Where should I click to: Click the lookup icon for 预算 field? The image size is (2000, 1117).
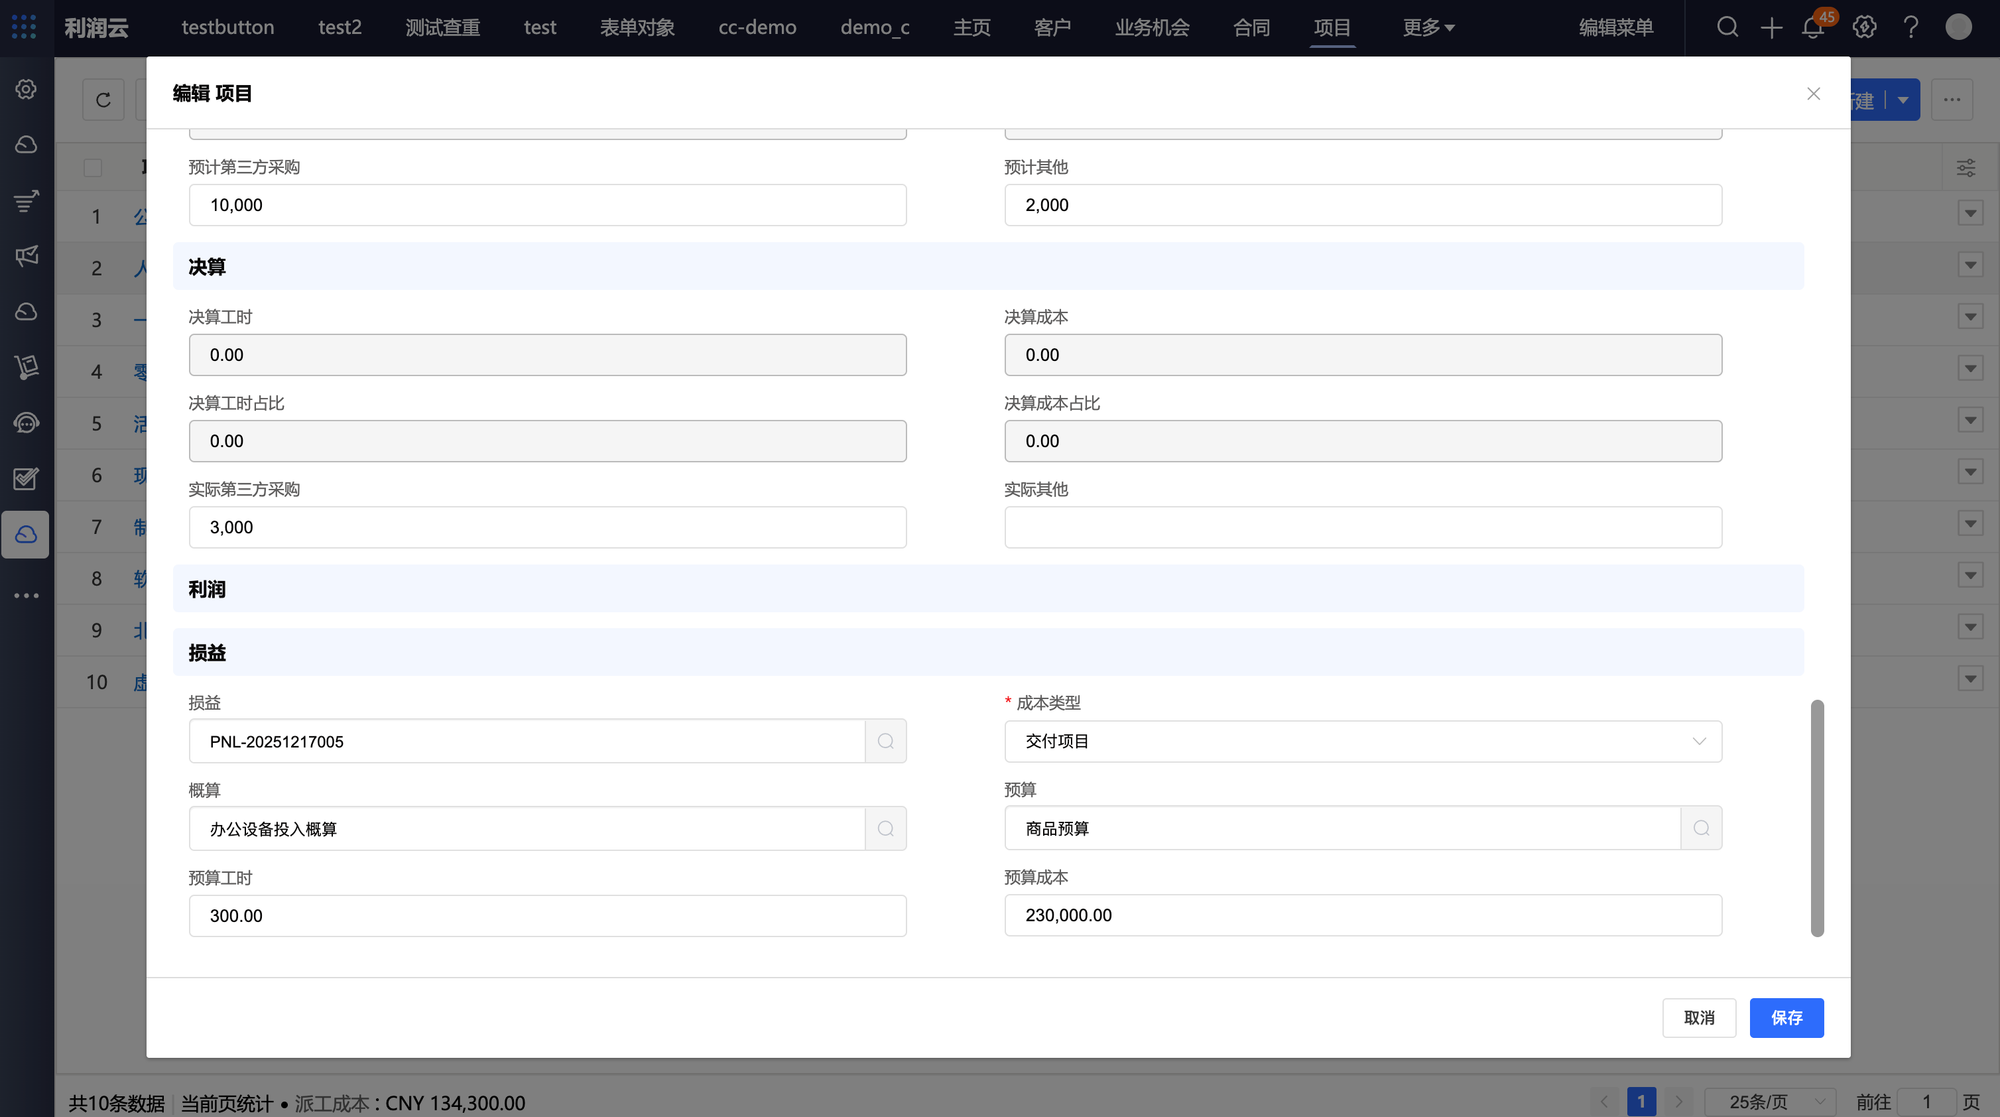(1701, 828)
